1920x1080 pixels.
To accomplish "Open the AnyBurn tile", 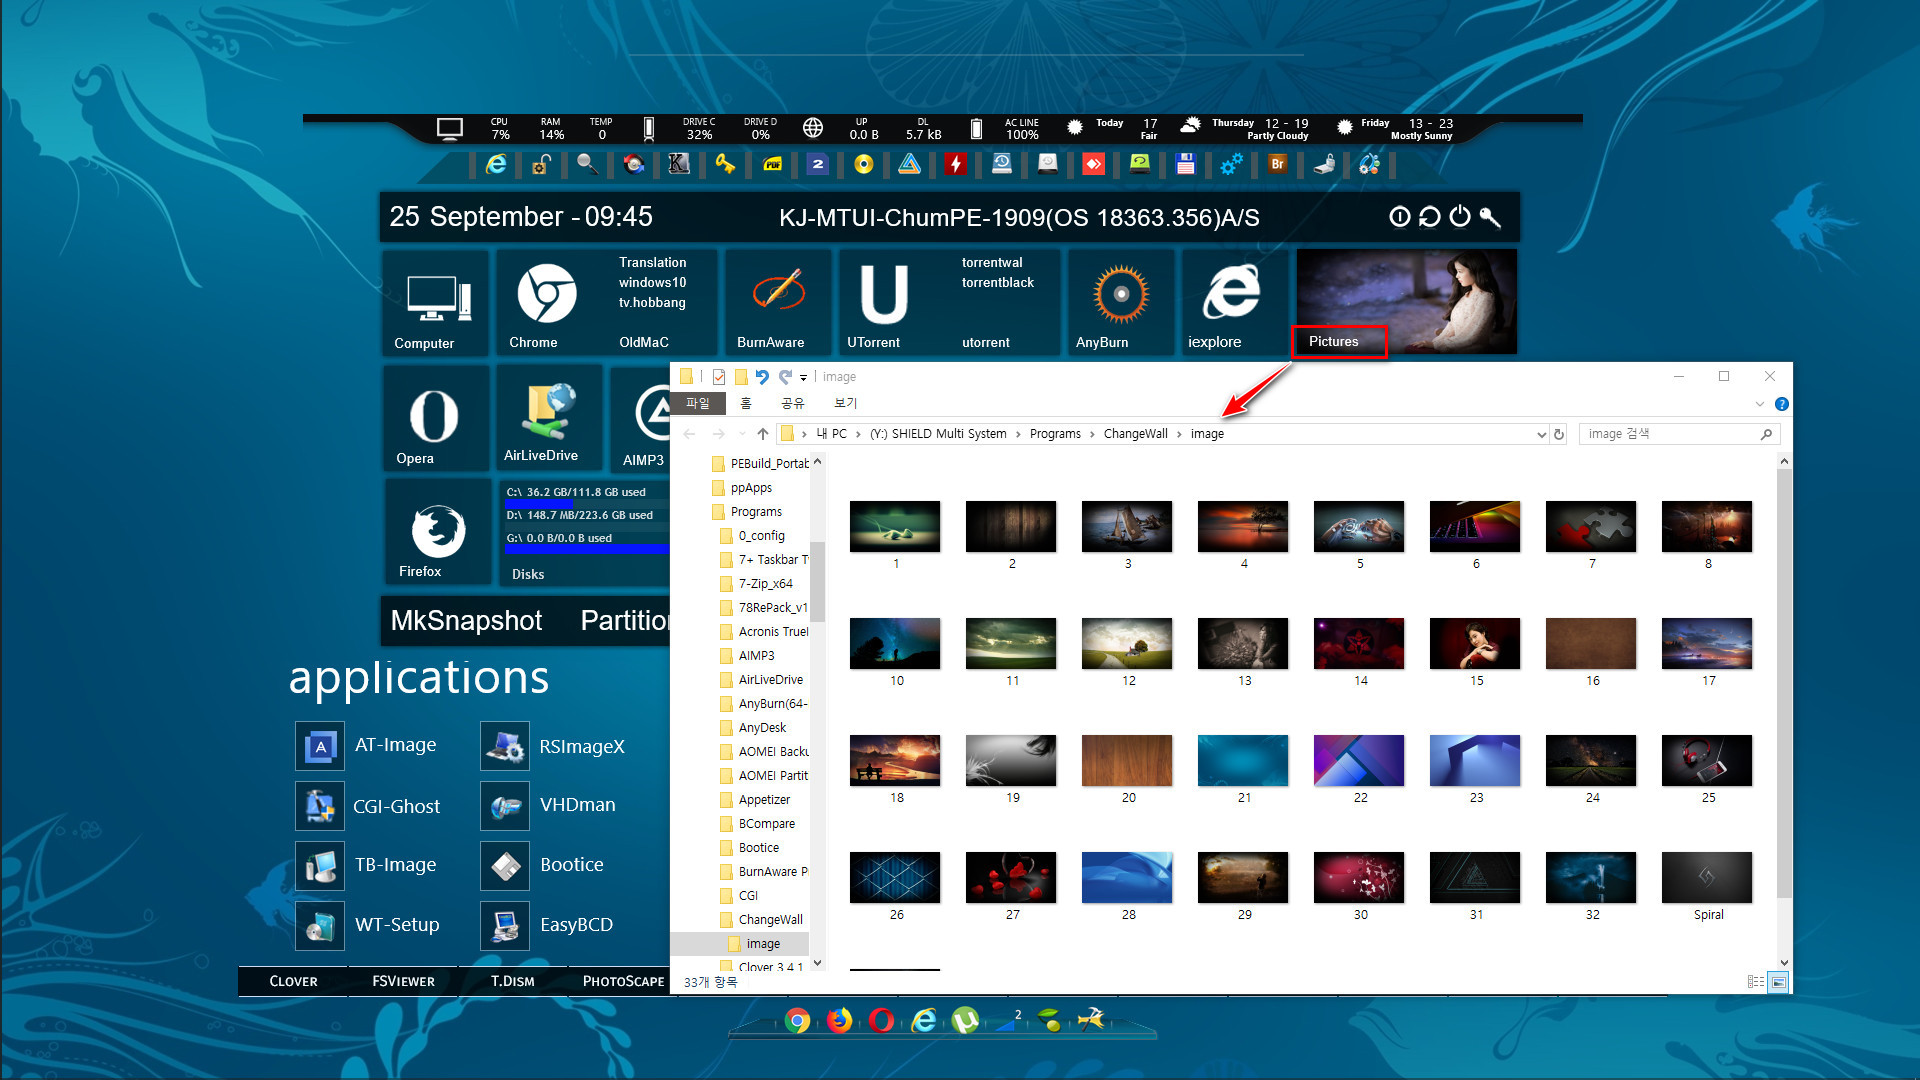I will click(x=1120, y=303).
